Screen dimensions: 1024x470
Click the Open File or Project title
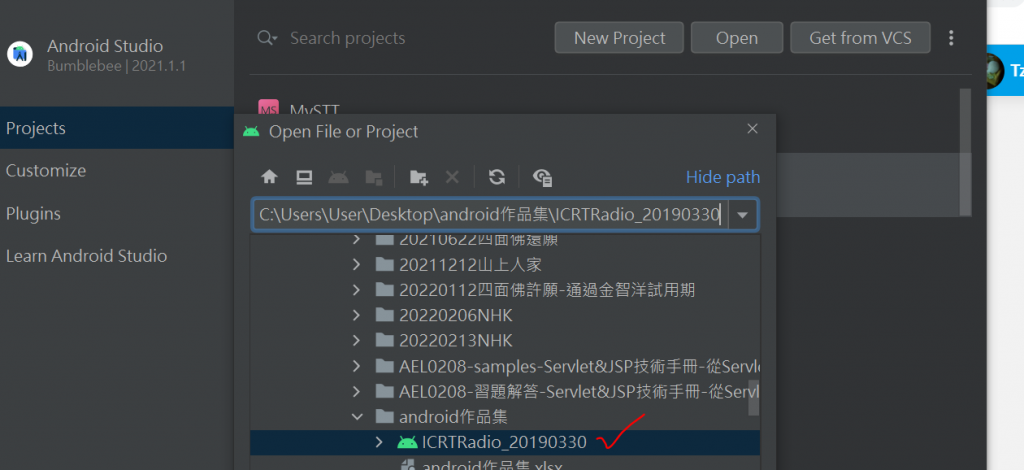pos(344,131)
